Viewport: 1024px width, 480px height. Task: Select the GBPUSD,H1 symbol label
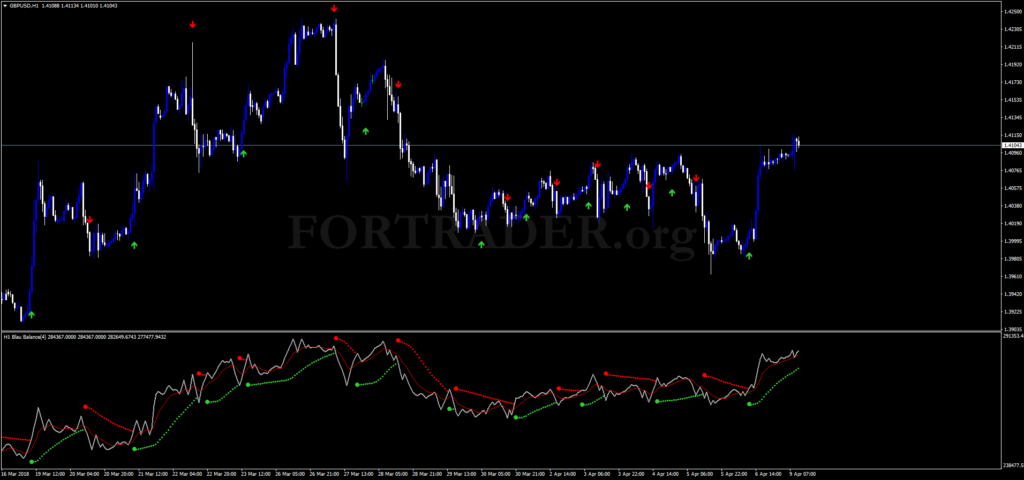pyautogui.click(x=24, y=7)
